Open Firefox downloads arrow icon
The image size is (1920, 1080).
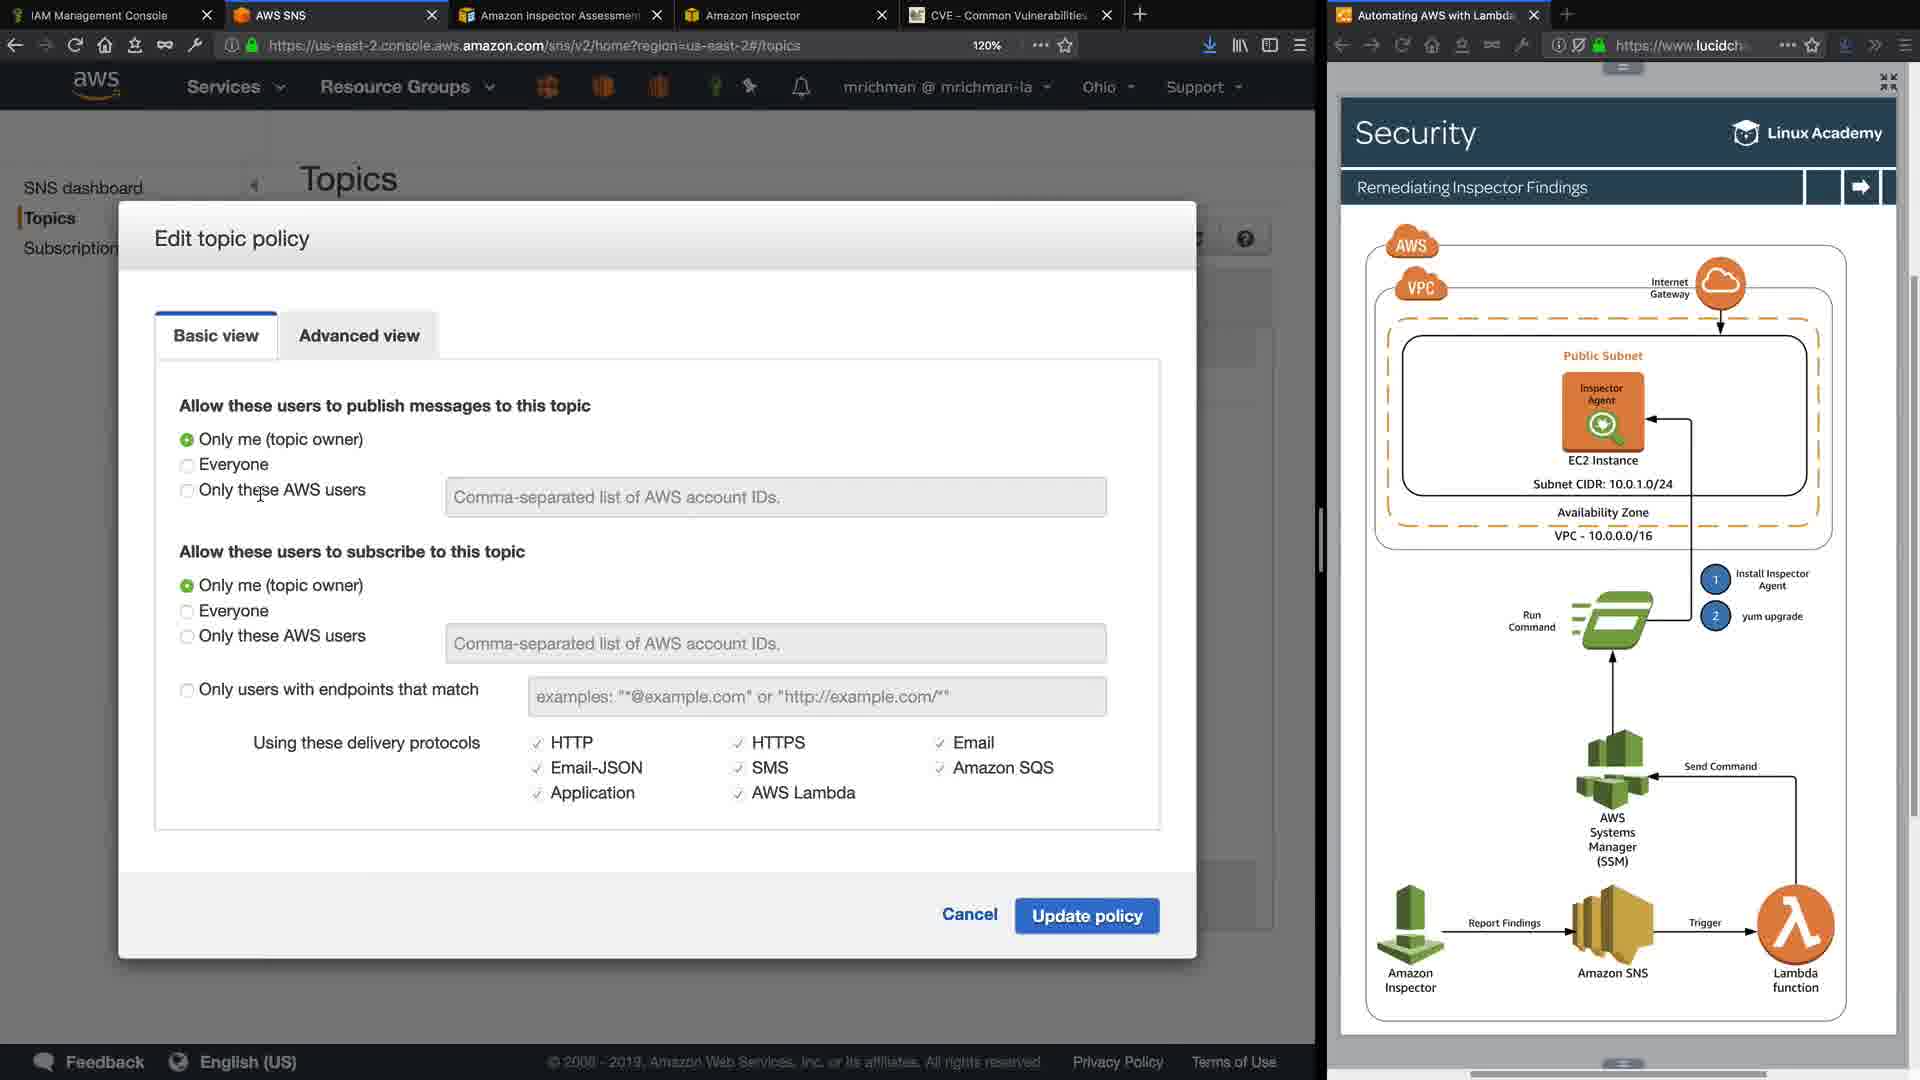(1209, 45)
